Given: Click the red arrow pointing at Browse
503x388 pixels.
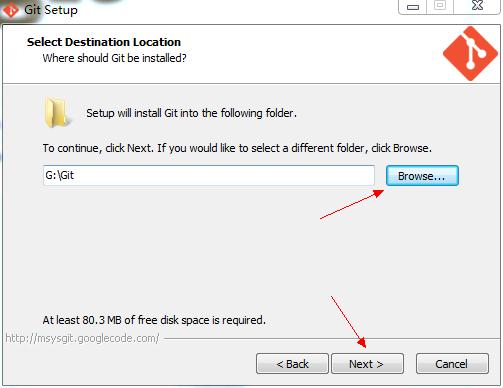Looking at the screenshot, I should coord(352,204).
